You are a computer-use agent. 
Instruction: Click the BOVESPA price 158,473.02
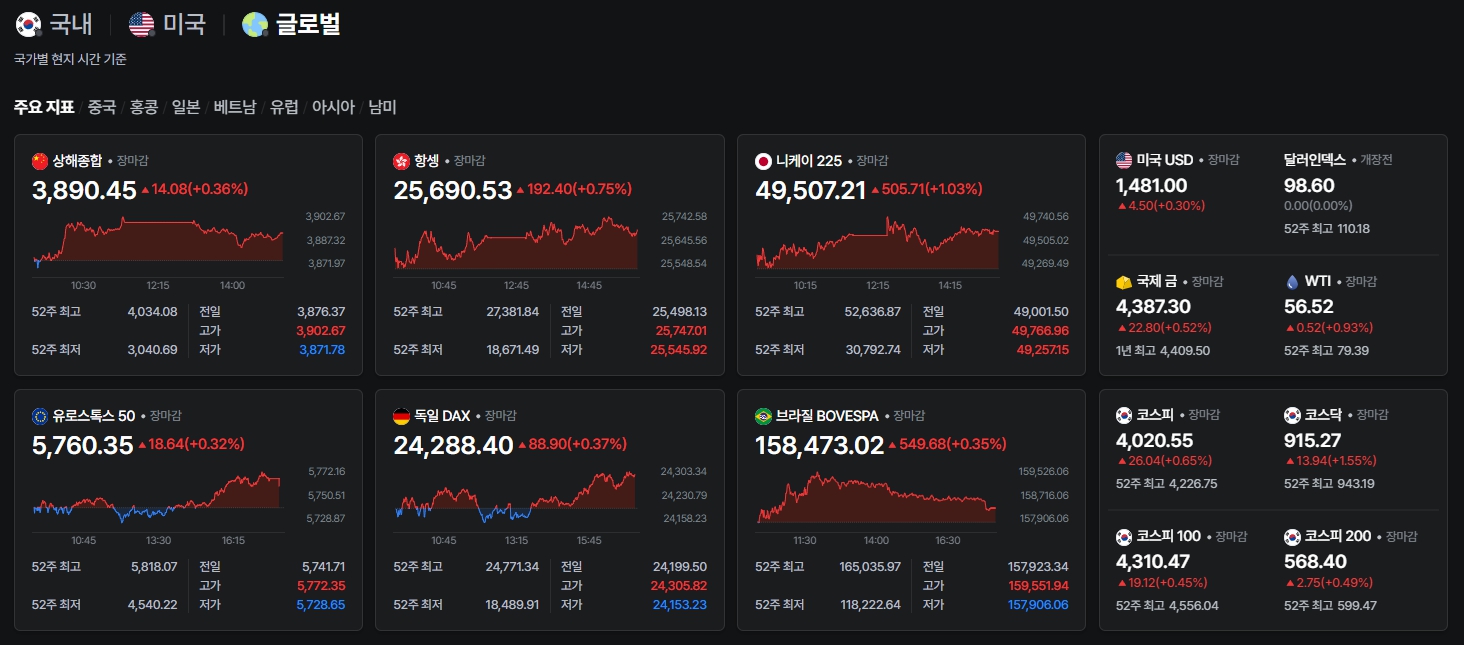pos(820,445)
